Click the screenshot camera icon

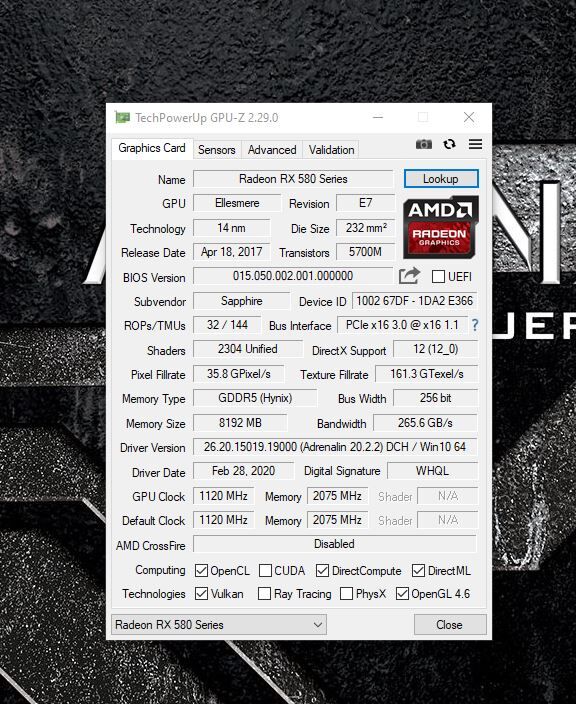click(x=423, y=144)
